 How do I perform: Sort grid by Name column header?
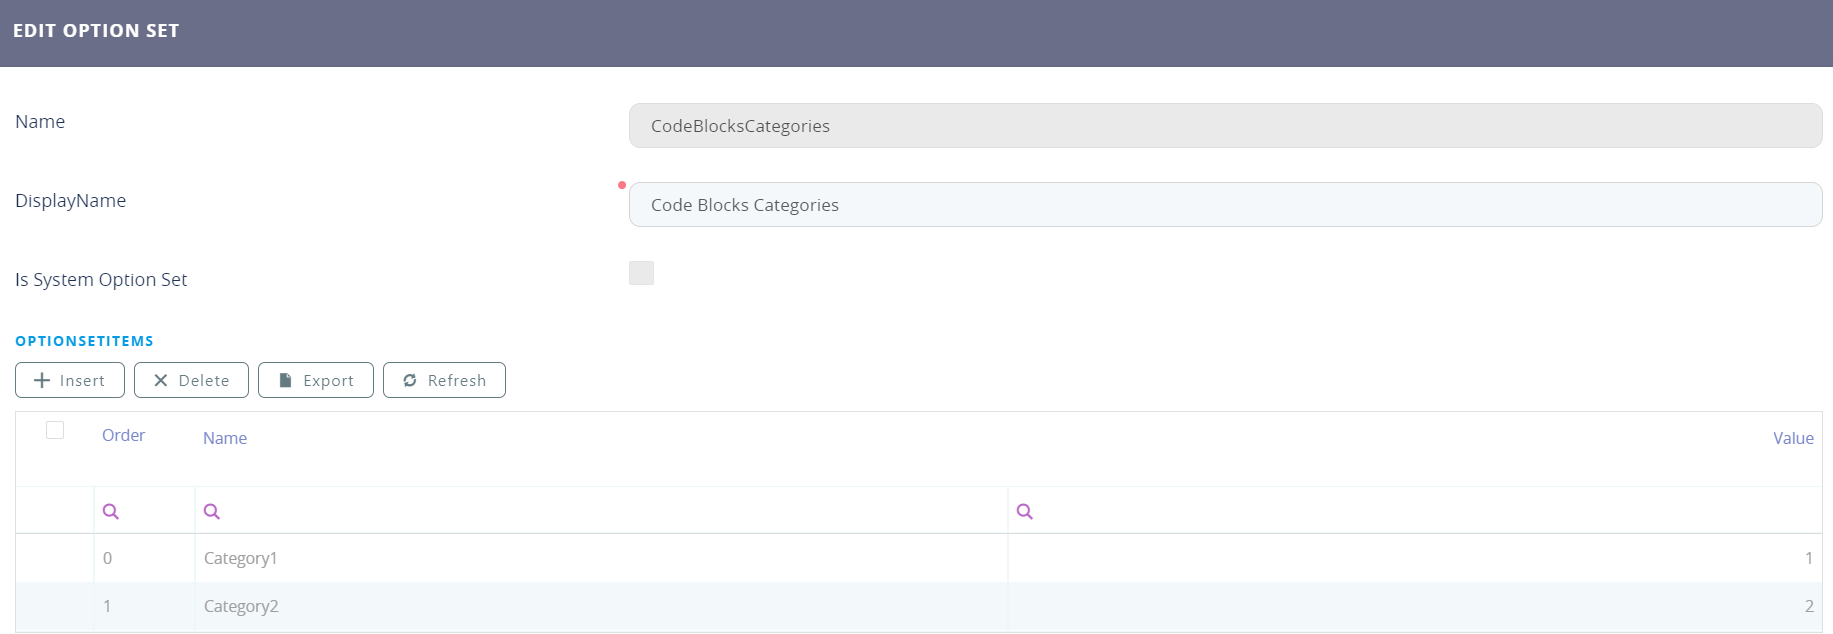click(225, 438)
